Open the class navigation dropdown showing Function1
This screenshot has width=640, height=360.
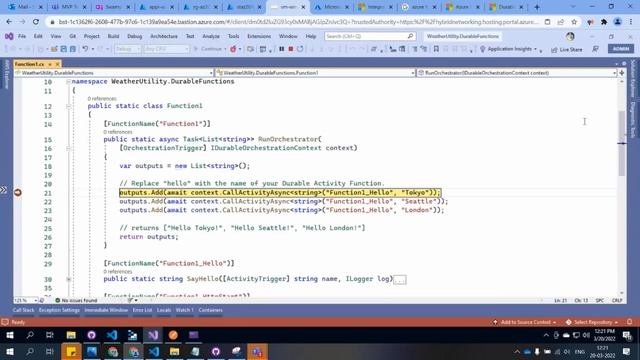[x=315, y=73]
